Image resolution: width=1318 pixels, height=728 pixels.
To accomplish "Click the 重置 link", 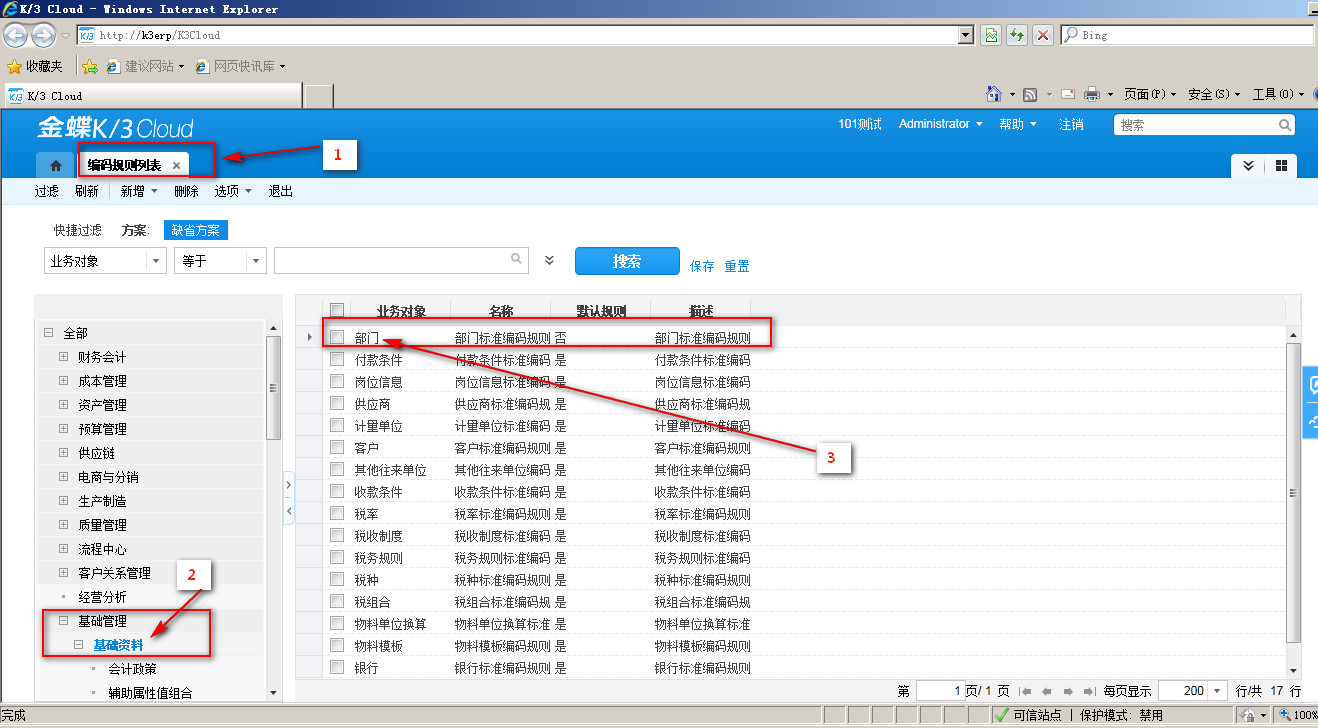I will point(737,266).
